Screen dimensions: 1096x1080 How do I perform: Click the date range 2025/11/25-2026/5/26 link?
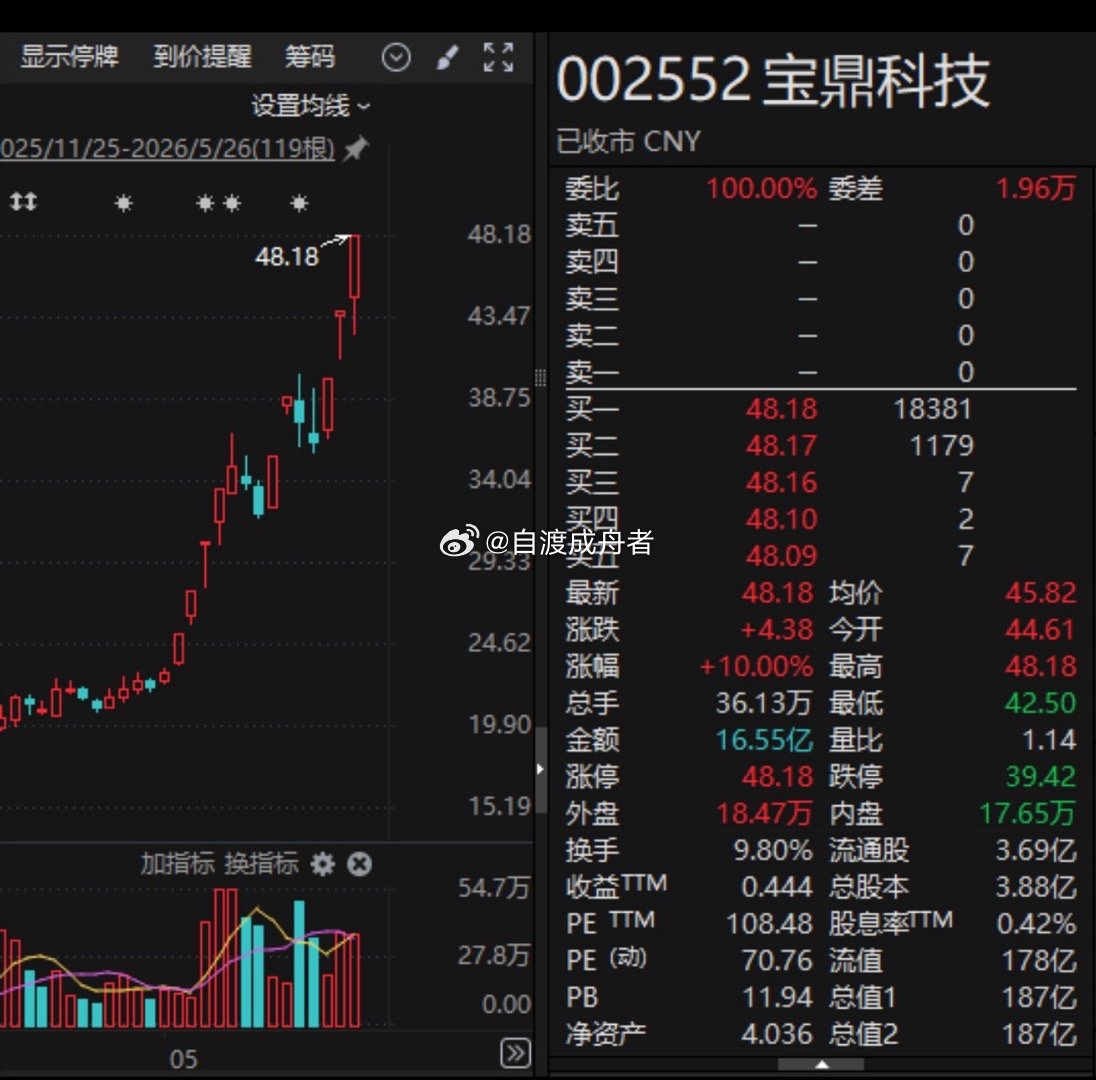(x=168, y=148)
